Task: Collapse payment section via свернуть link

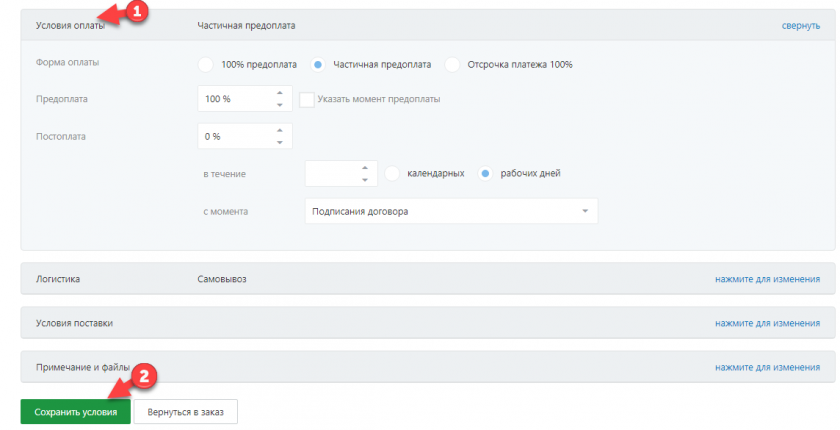Action: 800,25
